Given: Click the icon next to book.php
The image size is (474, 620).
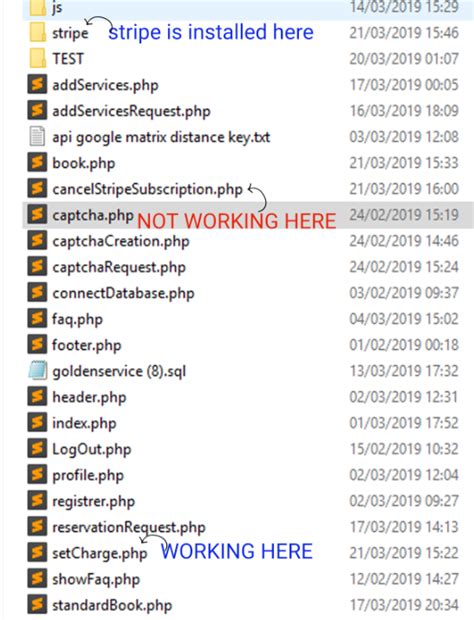Looking at the screenshot, I should pyautogui.click(x=37, y=163).
